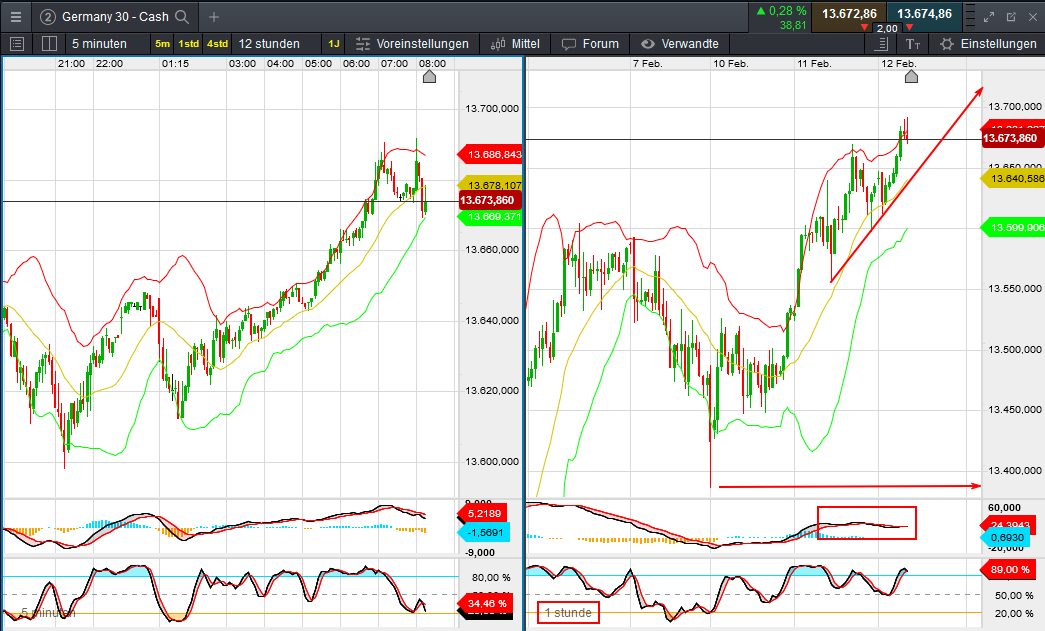
Task: Click the right chart yellow label 13.640,586
Action: point(1014,179)
